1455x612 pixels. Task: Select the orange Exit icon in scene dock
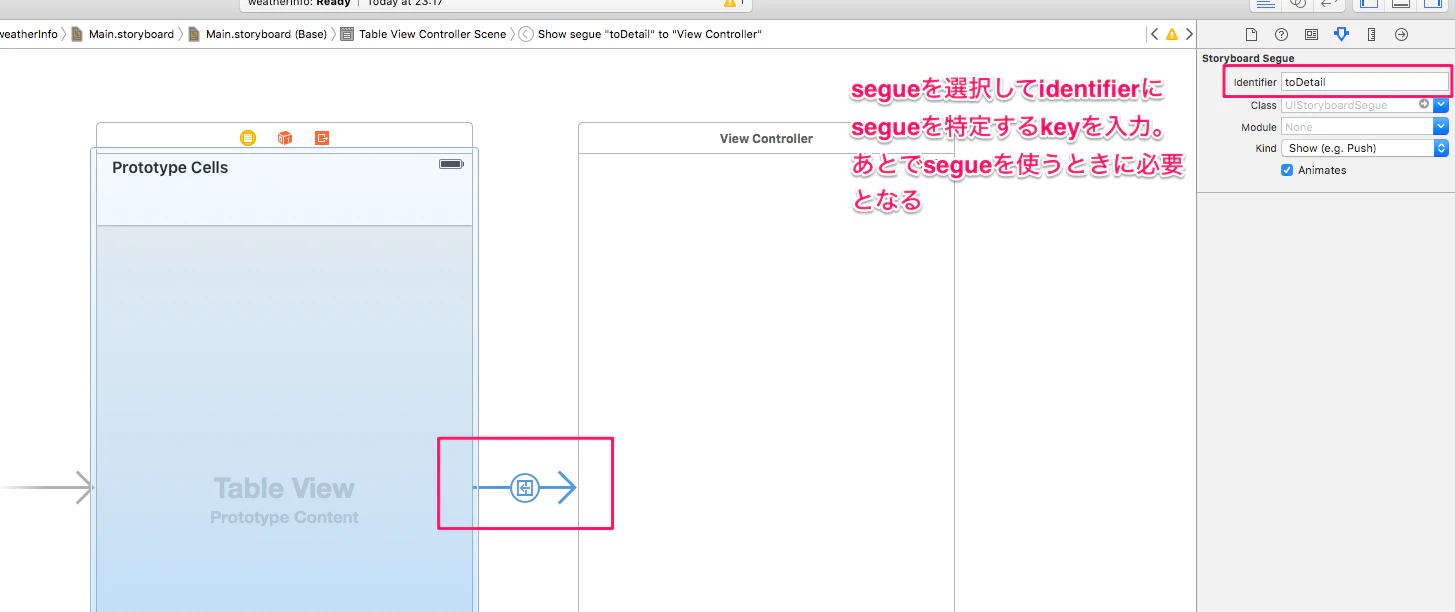point(322,138)
